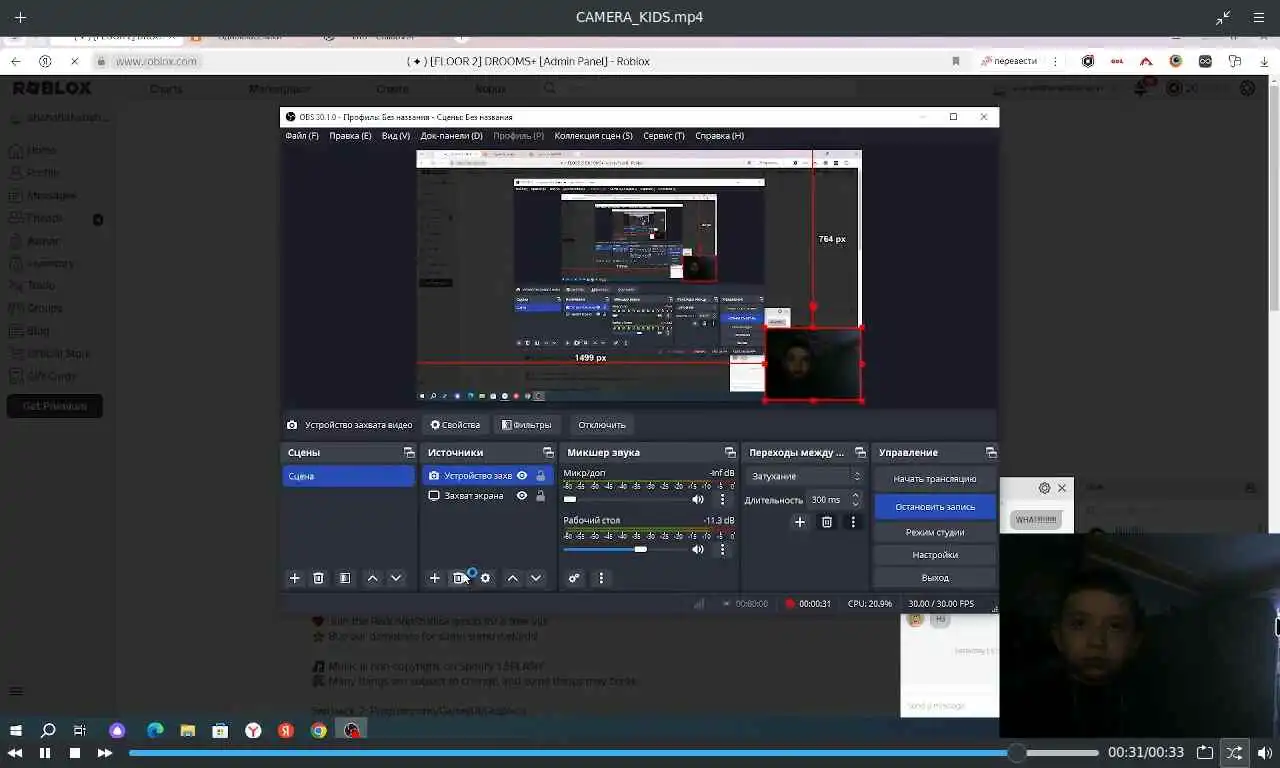
Task: Add transition with plus icon
Action: pos(799,522)
